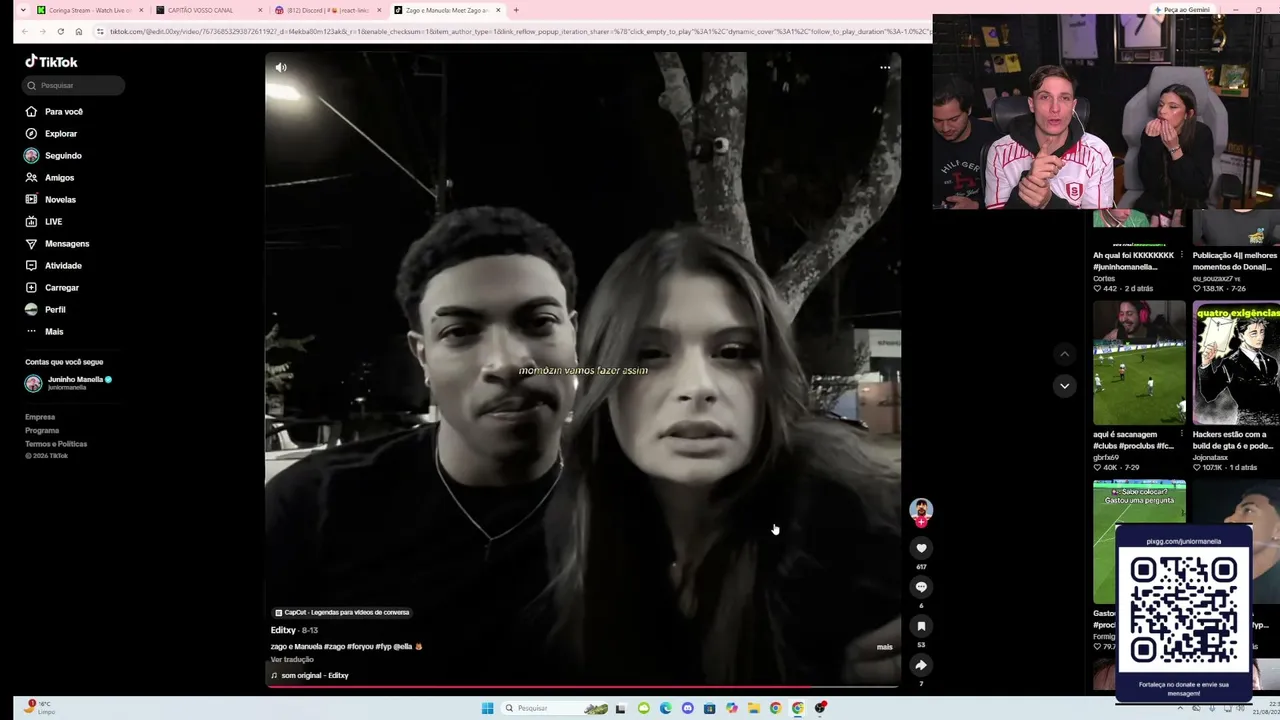The image size is (1280, 720).
Task: Open Atividade notifications
Action: click(x=54, y=266)
